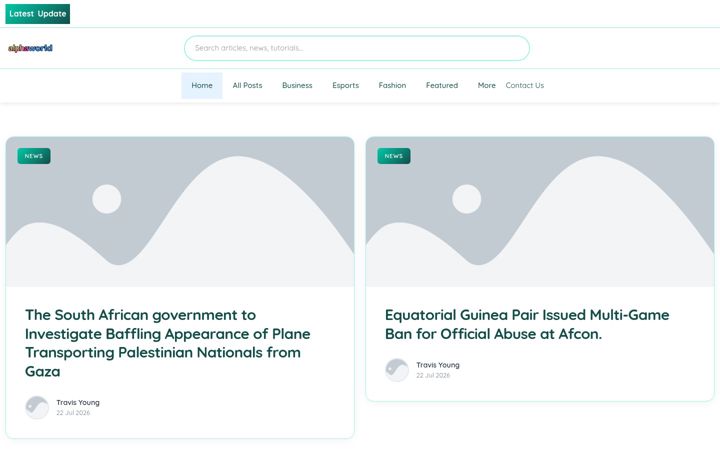
Task: Open Equatorial Guinea article thumbnail image
Action: [x=540, y=212]
